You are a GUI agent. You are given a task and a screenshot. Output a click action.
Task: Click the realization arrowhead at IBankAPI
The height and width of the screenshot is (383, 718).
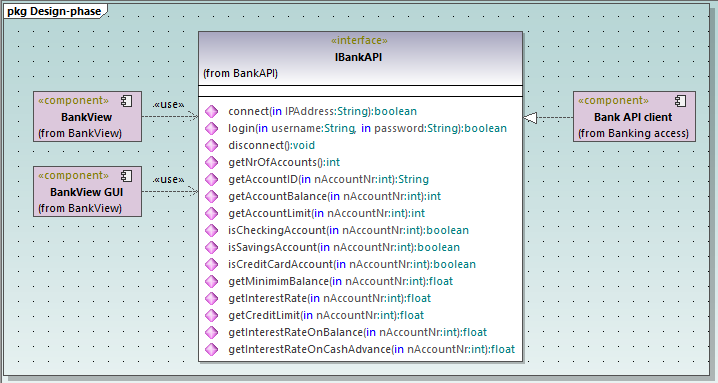530,118
